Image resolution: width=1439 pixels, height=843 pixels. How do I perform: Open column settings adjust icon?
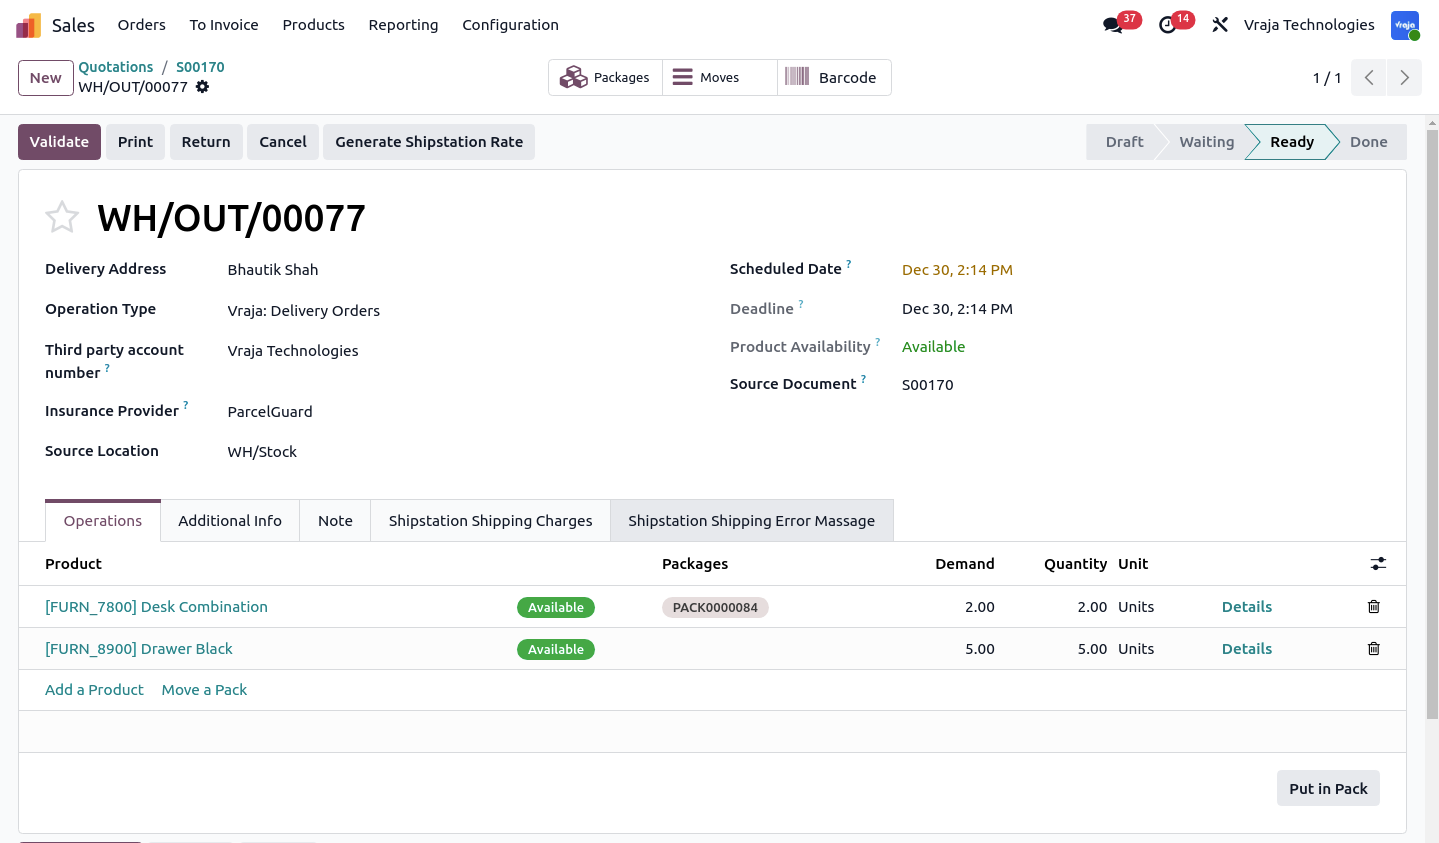[x=1378, y=564]
